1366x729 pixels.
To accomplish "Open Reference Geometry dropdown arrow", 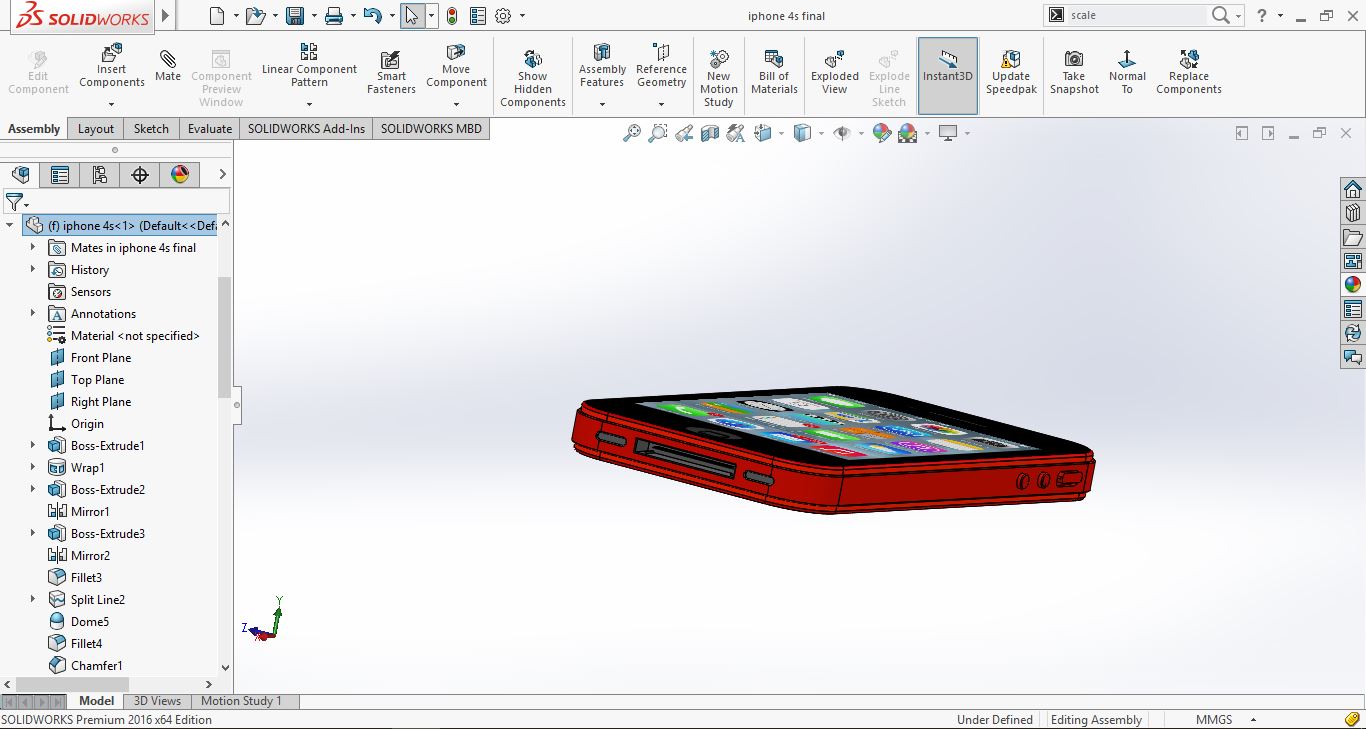I will (661, 104).
